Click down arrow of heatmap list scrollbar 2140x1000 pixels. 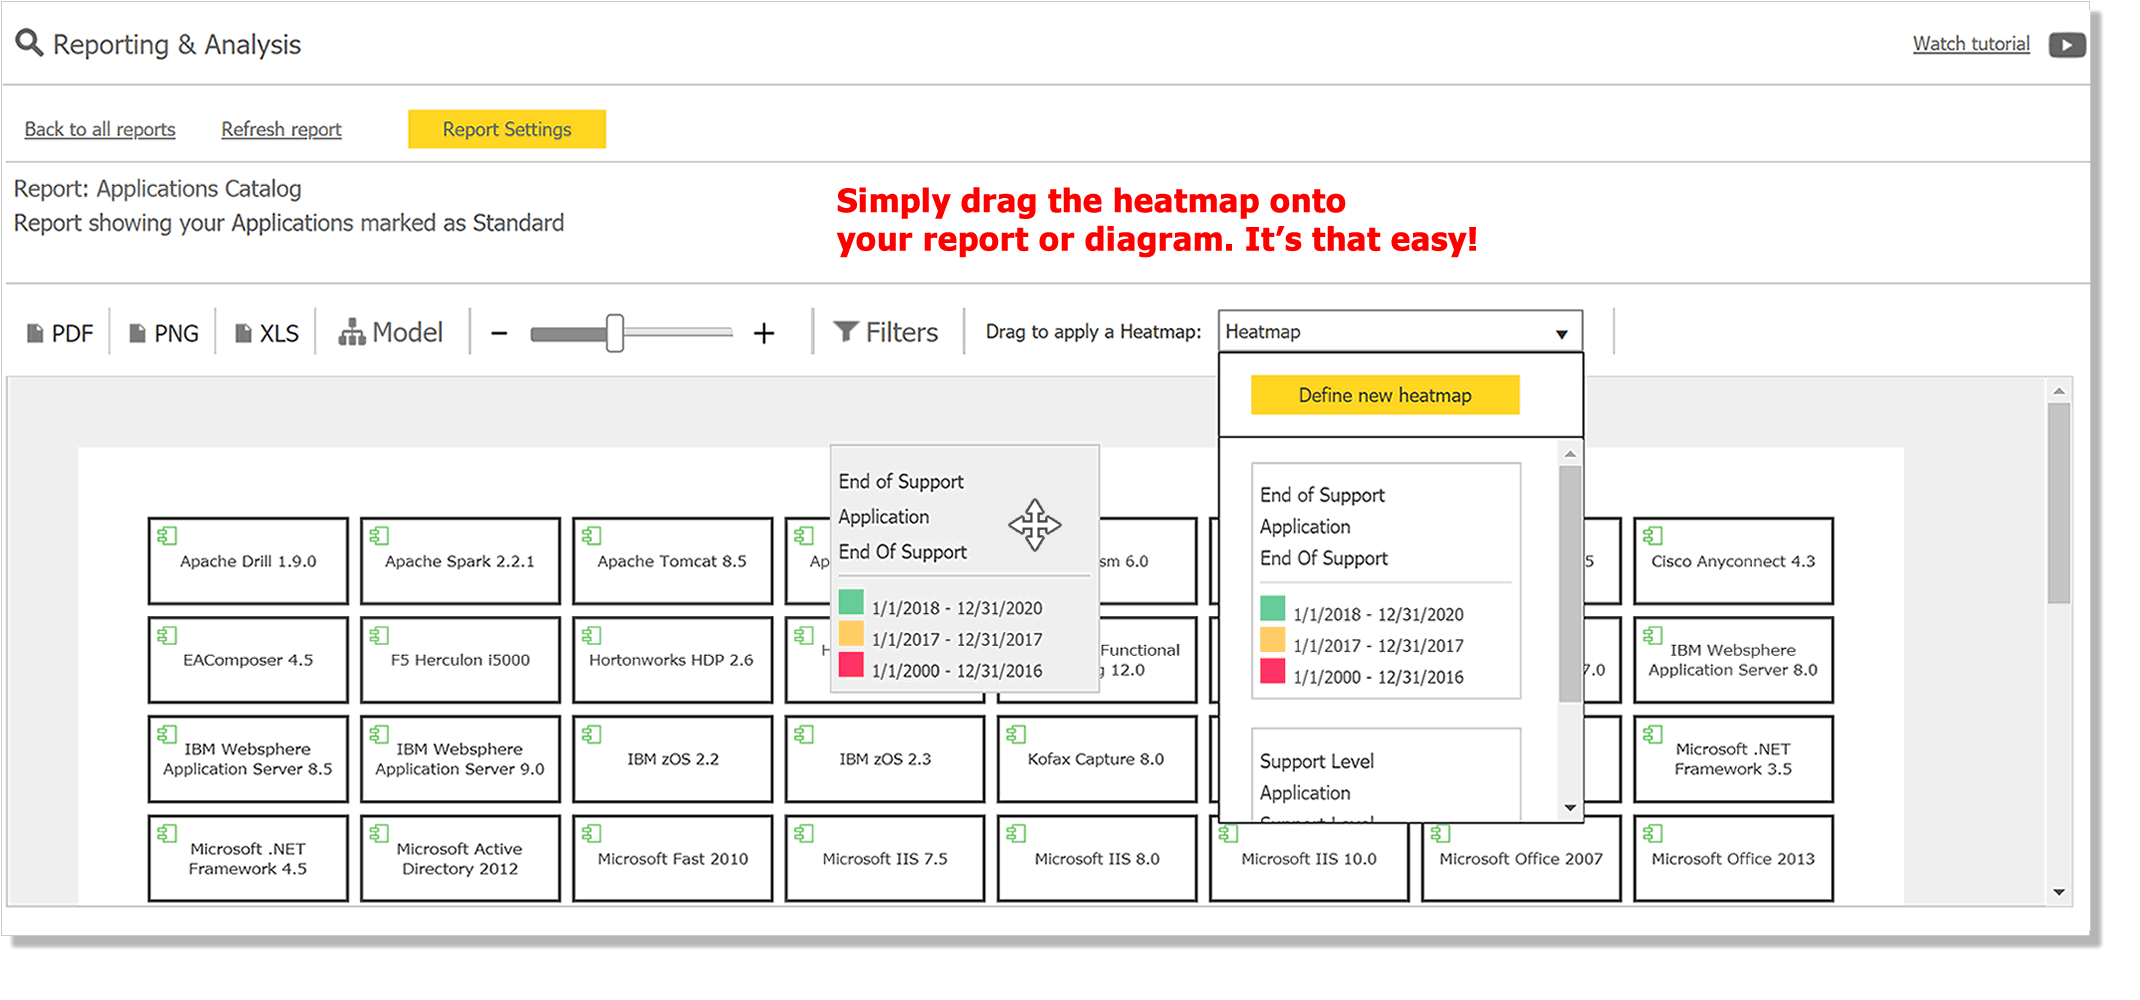coord(1570,808)
